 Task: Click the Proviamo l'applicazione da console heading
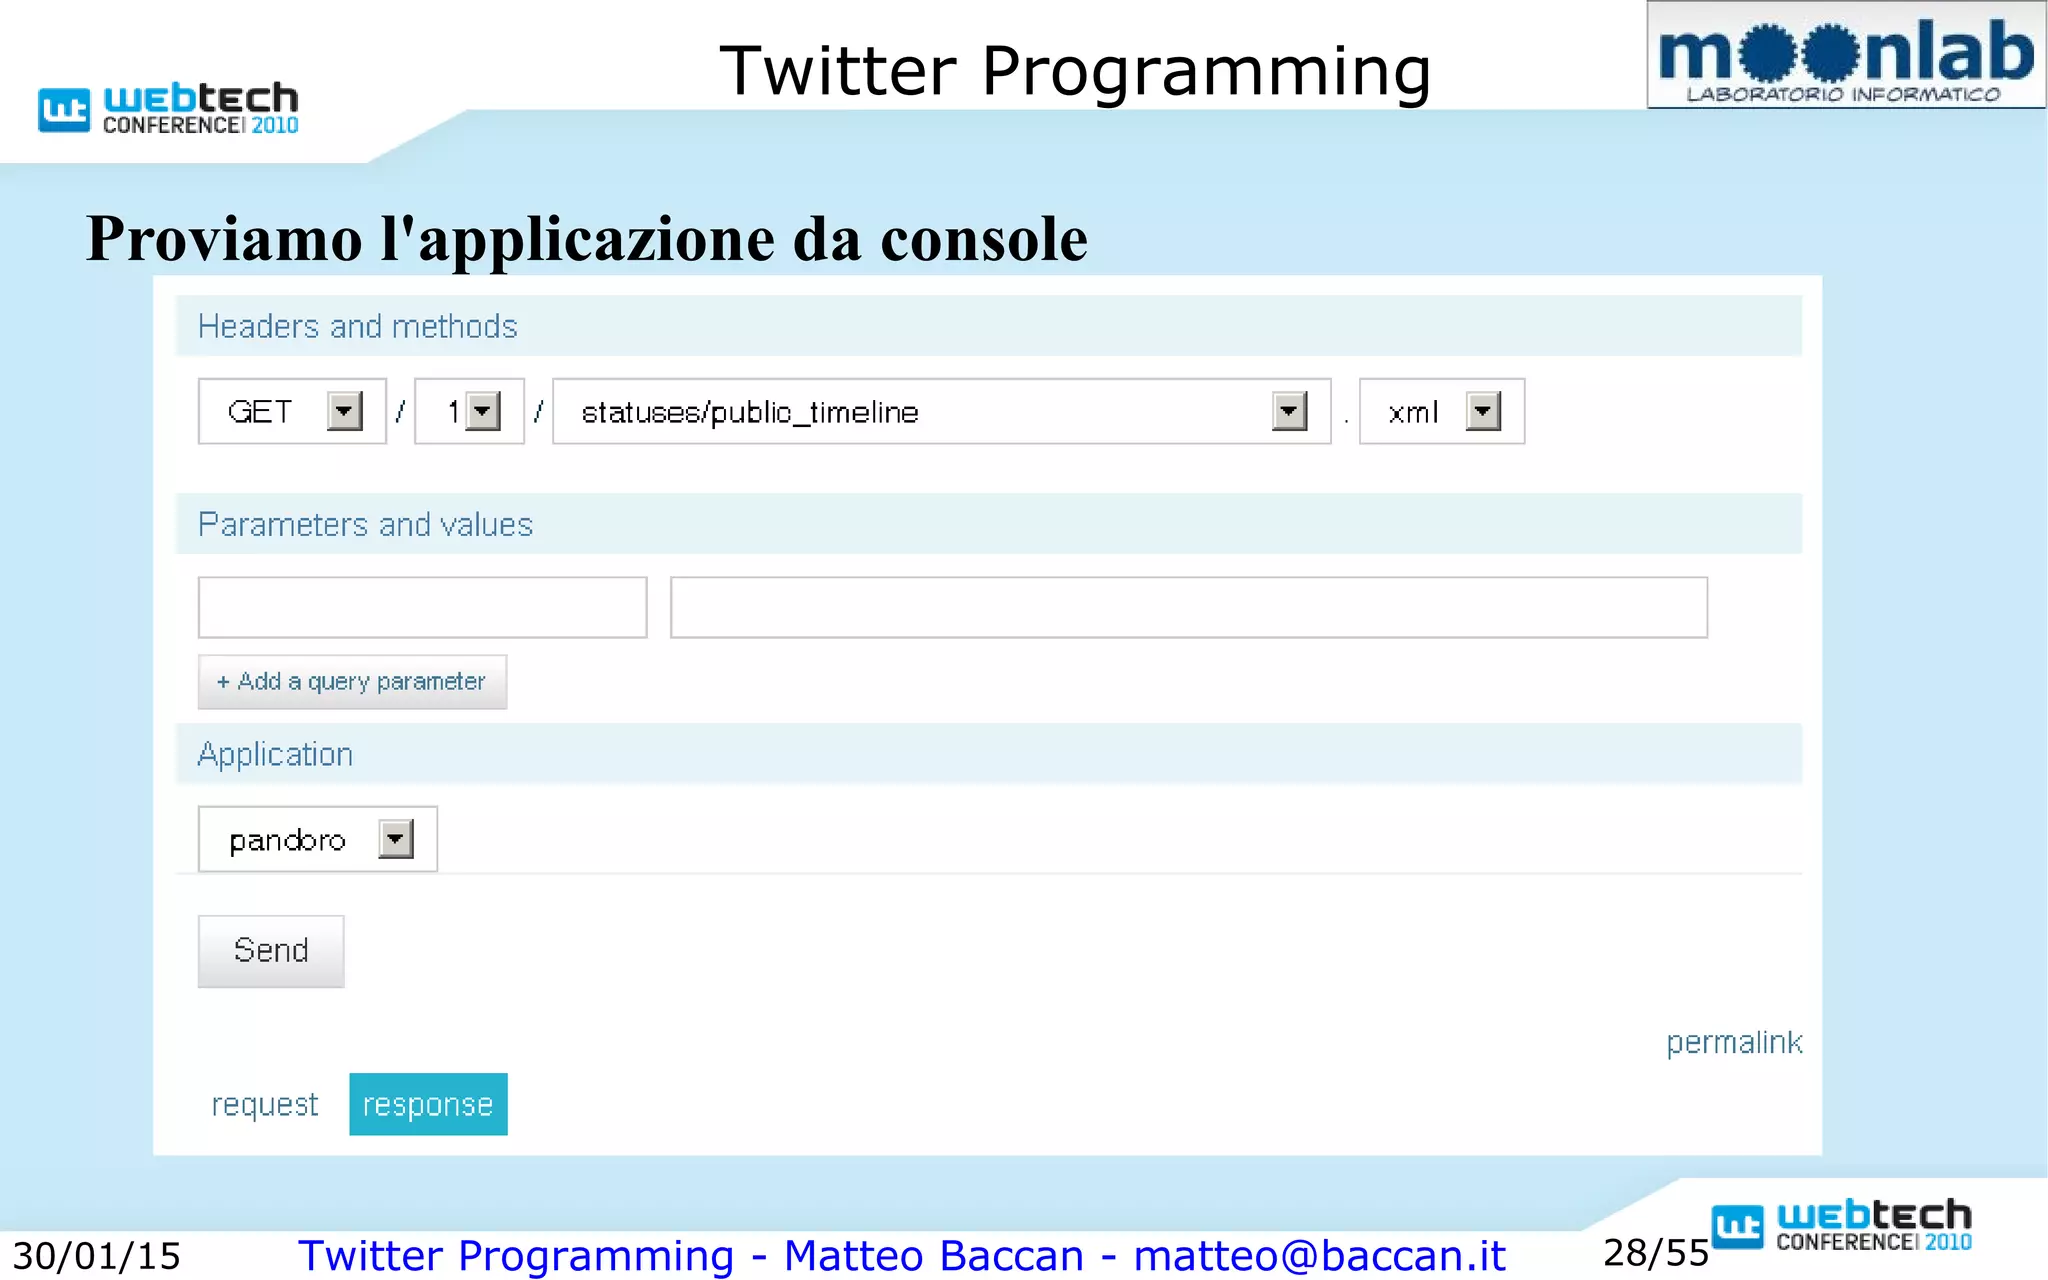click(587, 239)
